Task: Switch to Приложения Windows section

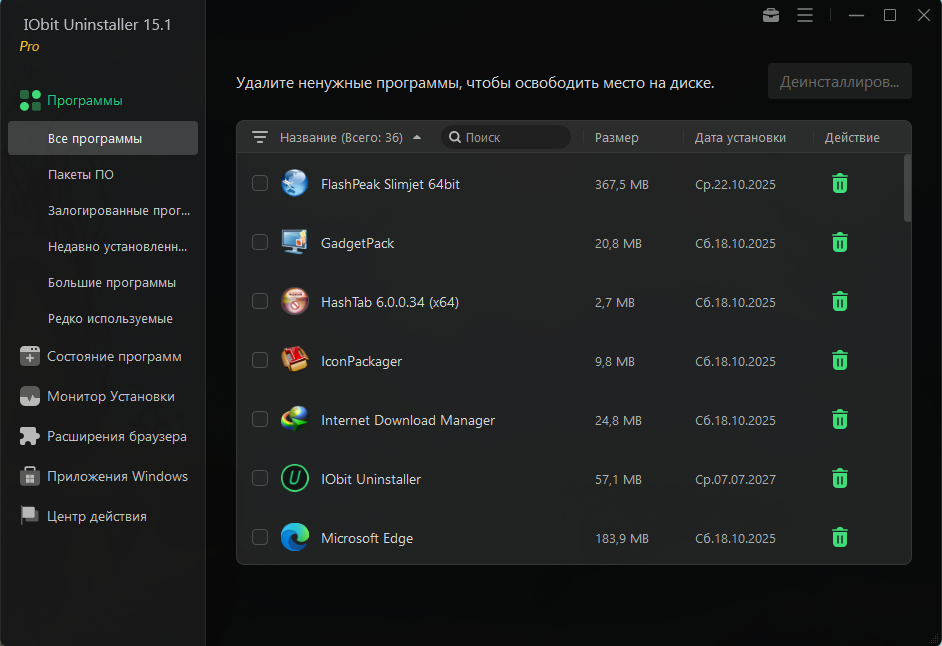Action: [x=117, y=477]
